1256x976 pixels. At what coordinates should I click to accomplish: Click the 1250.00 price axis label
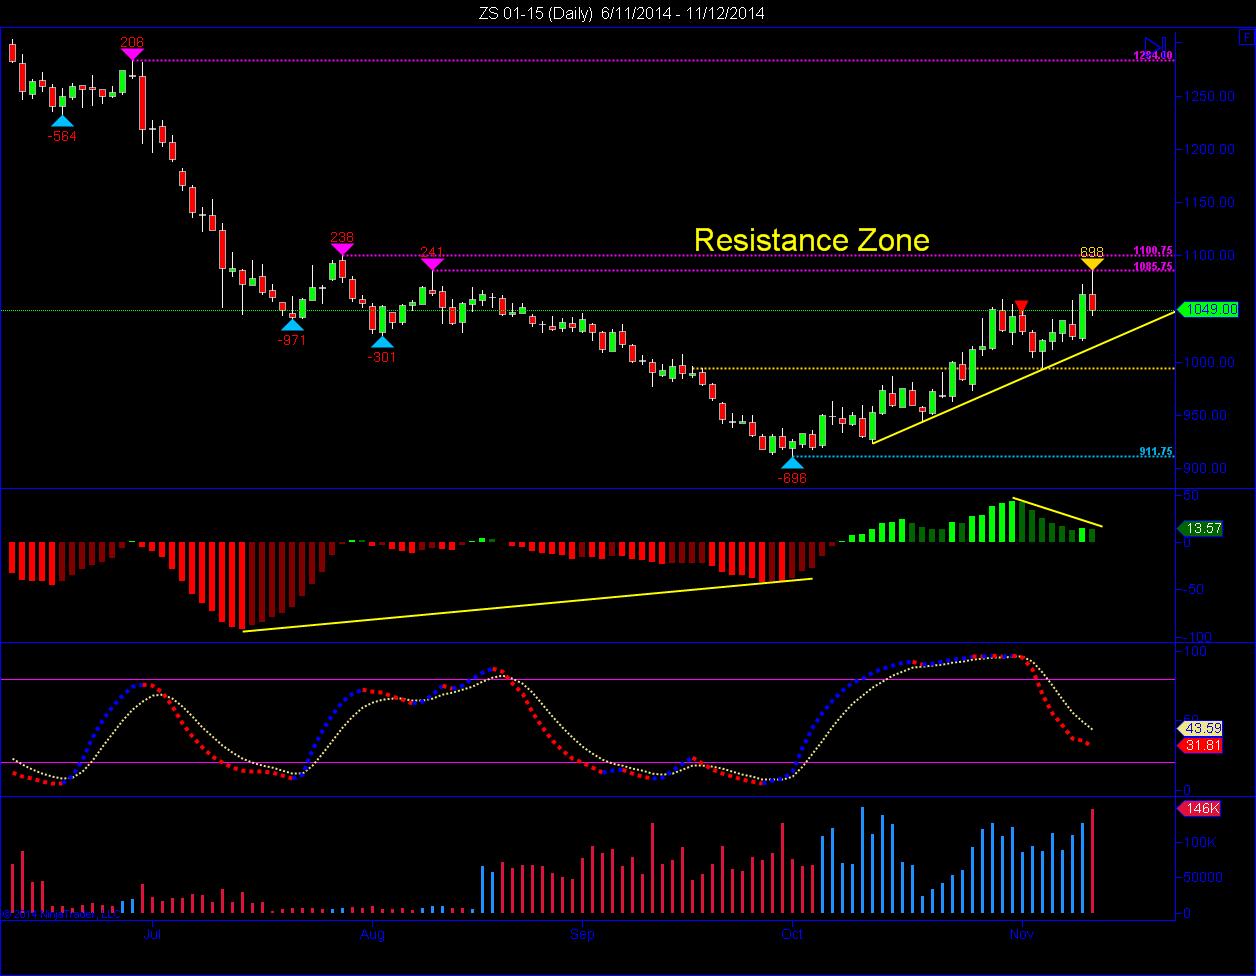tap(1210, 97)
